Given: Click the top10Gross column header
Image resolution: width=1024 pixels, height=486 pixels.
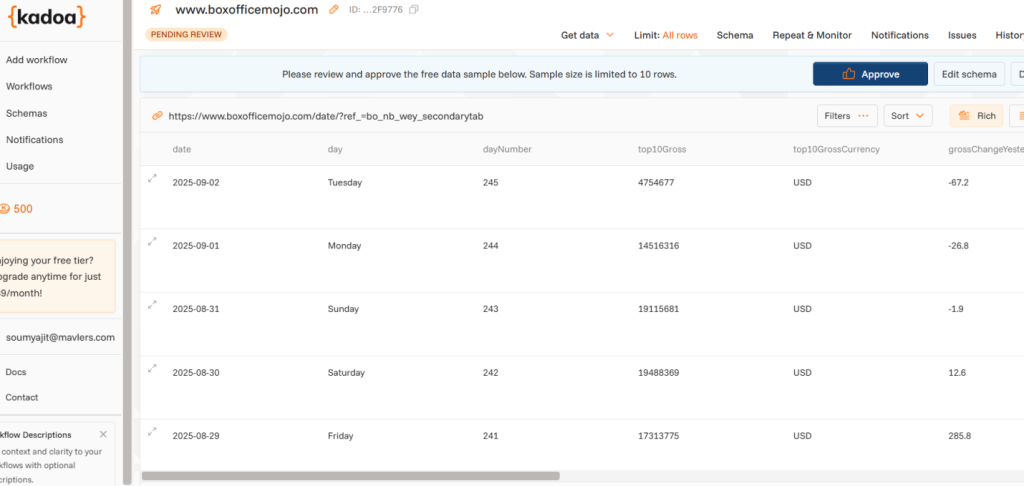Looking at the screenshot, I should tap(662, 149).
